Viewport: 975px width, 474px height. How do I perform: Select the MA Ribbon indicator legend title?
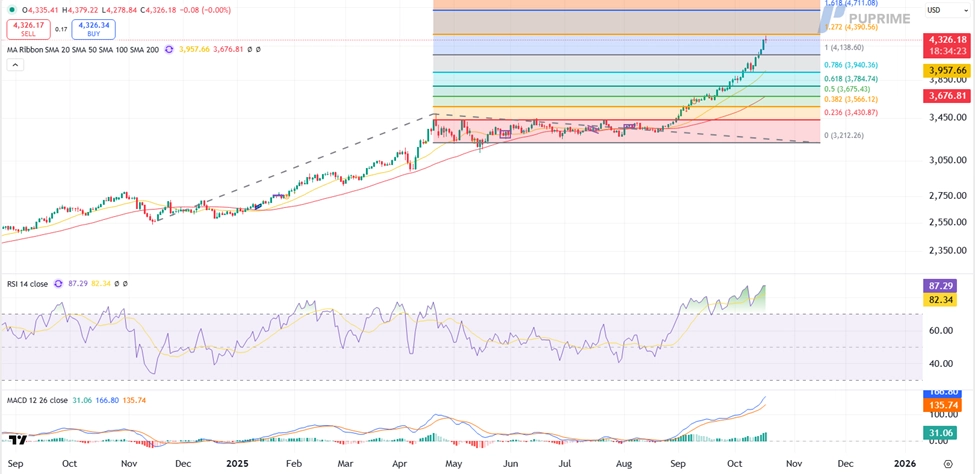click(82, 49)
